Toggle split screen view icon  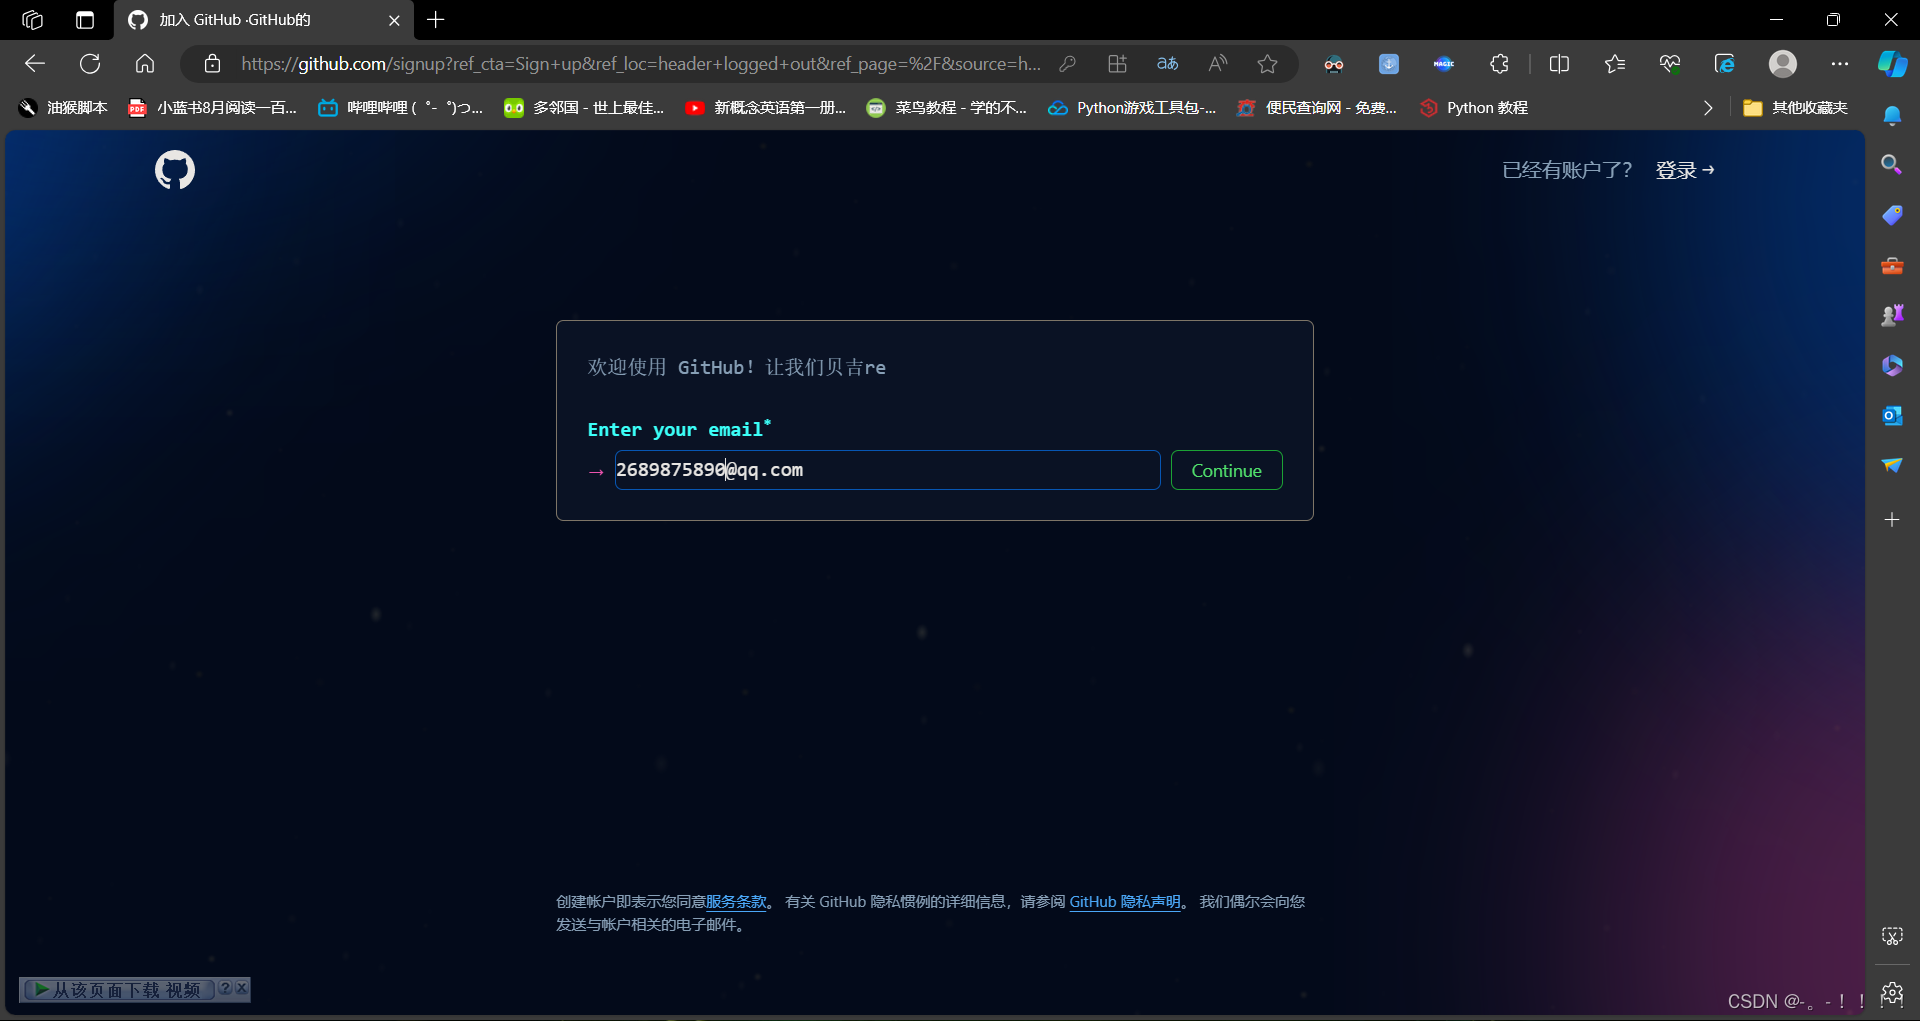point(1559,64)
